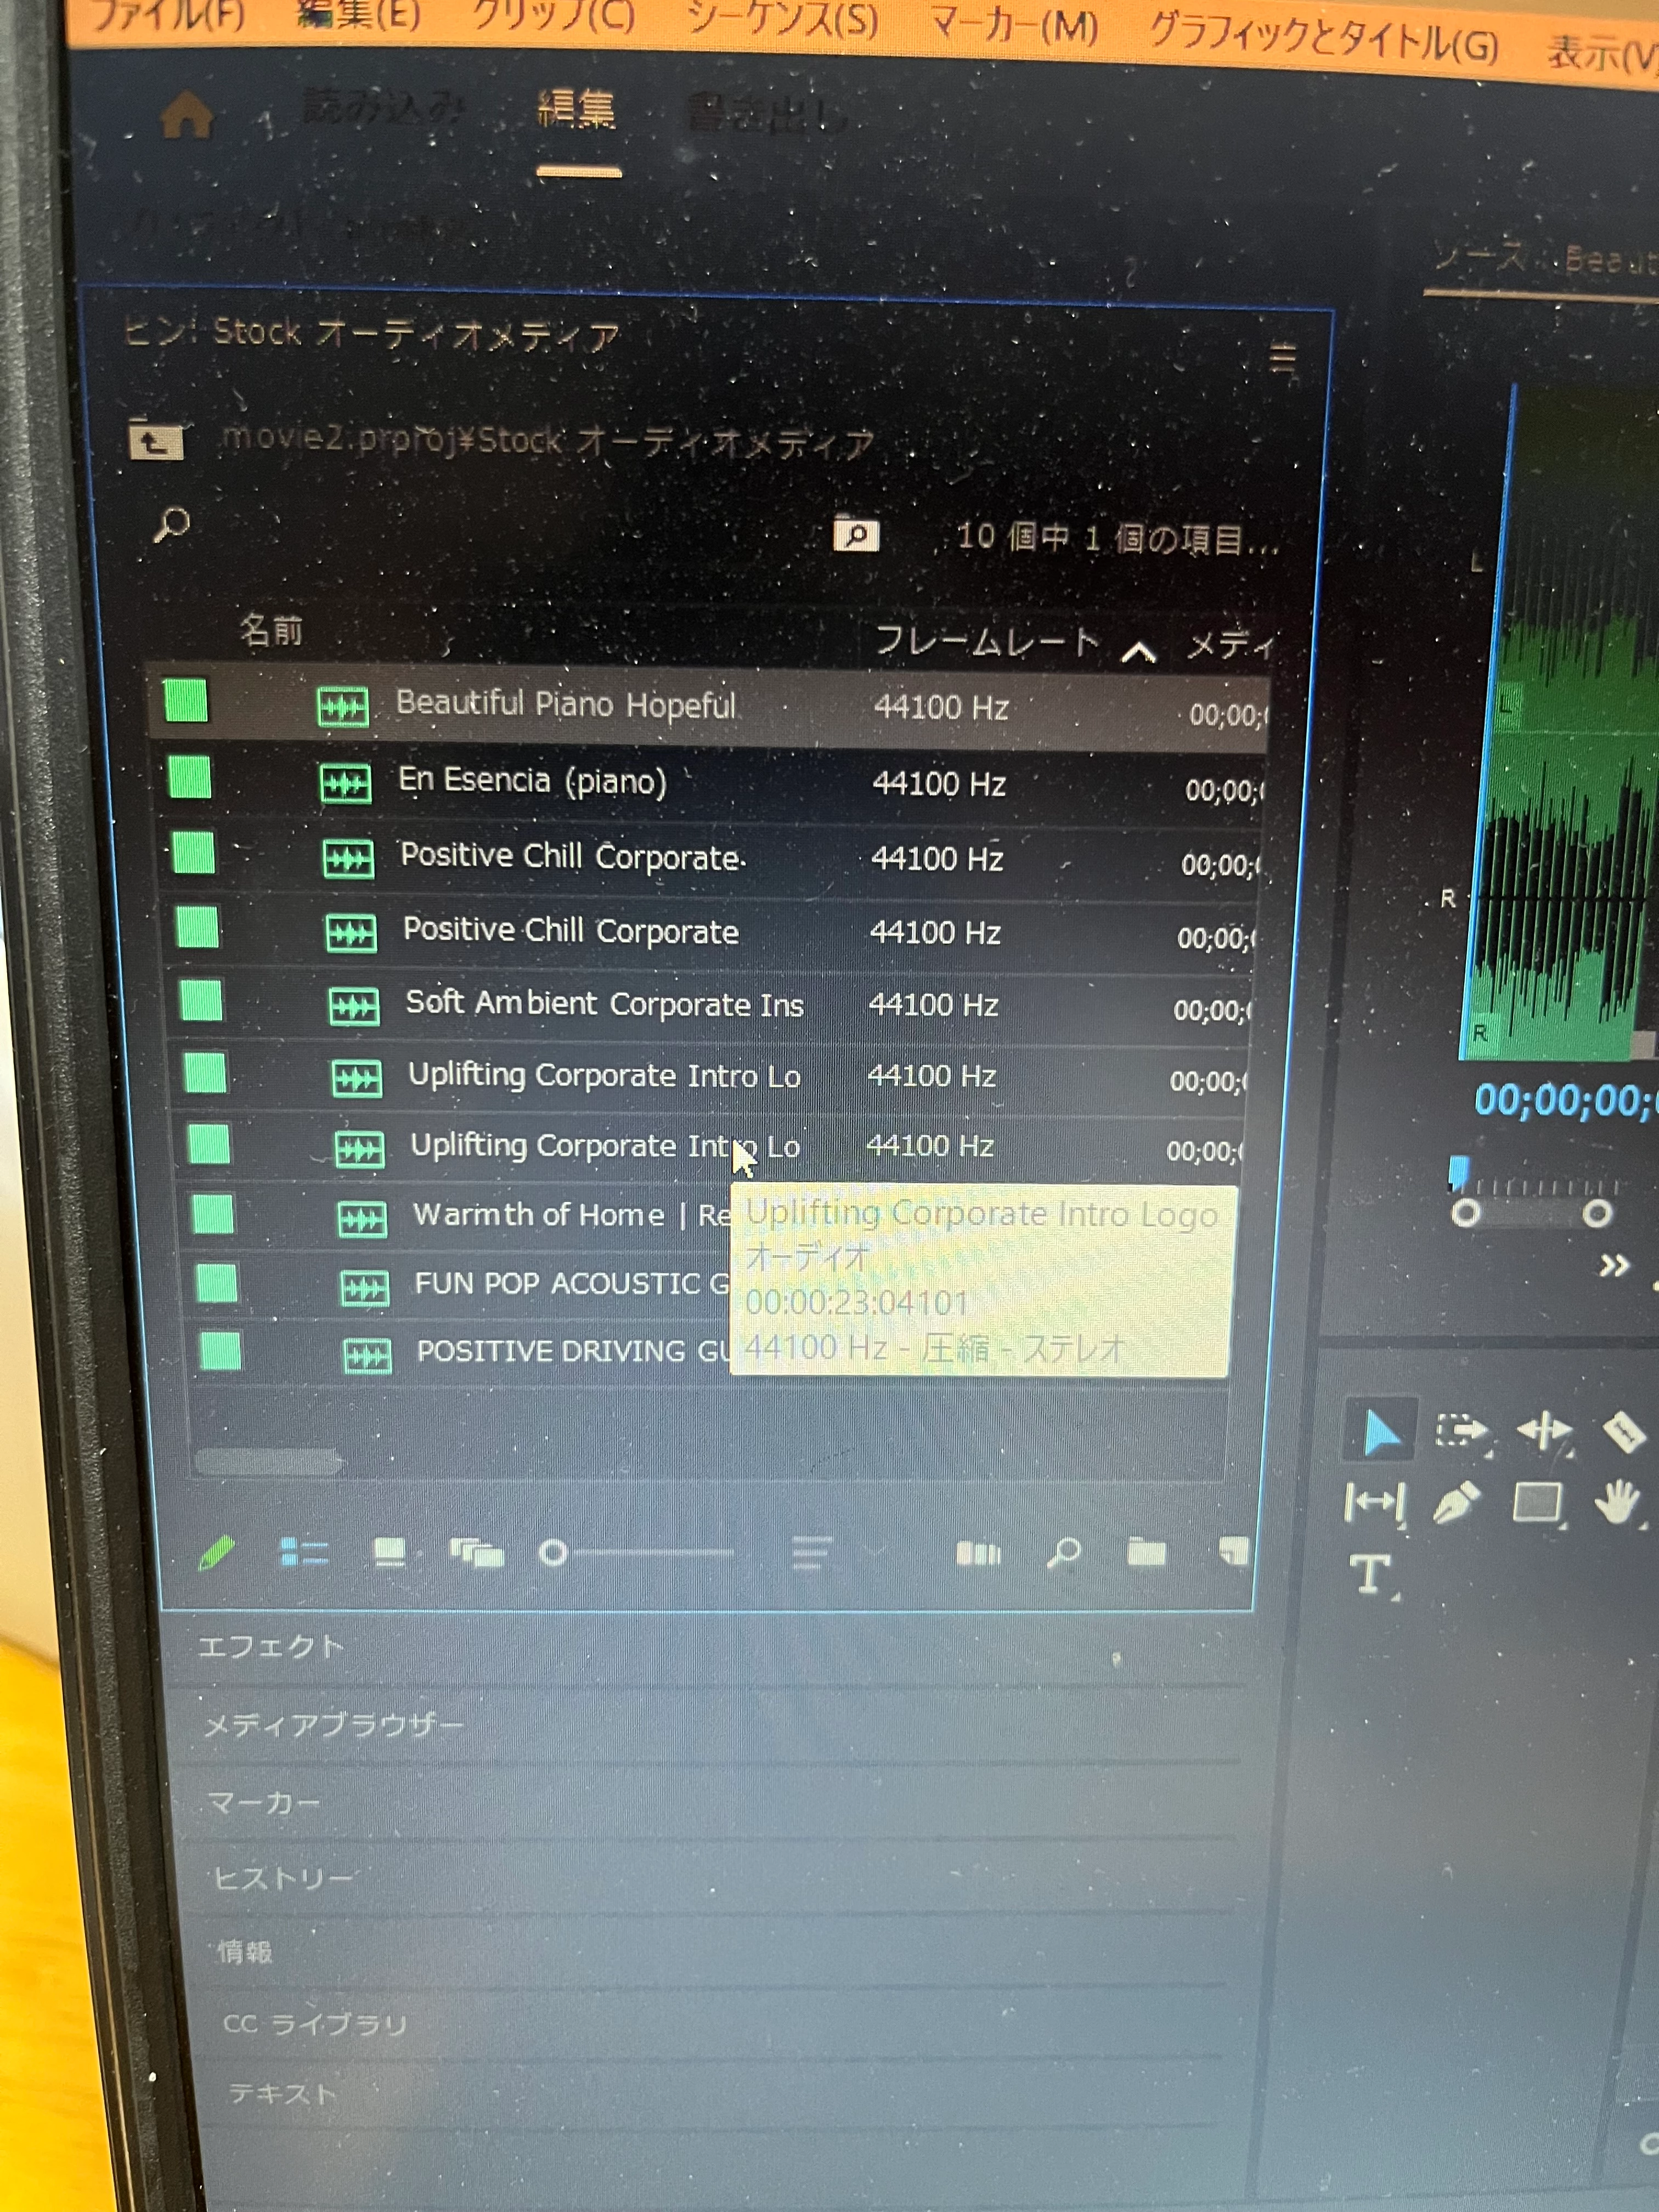Click the Home icon in header
The height and width of the screenshot is (2212, 1659).
tap(187, 115)
